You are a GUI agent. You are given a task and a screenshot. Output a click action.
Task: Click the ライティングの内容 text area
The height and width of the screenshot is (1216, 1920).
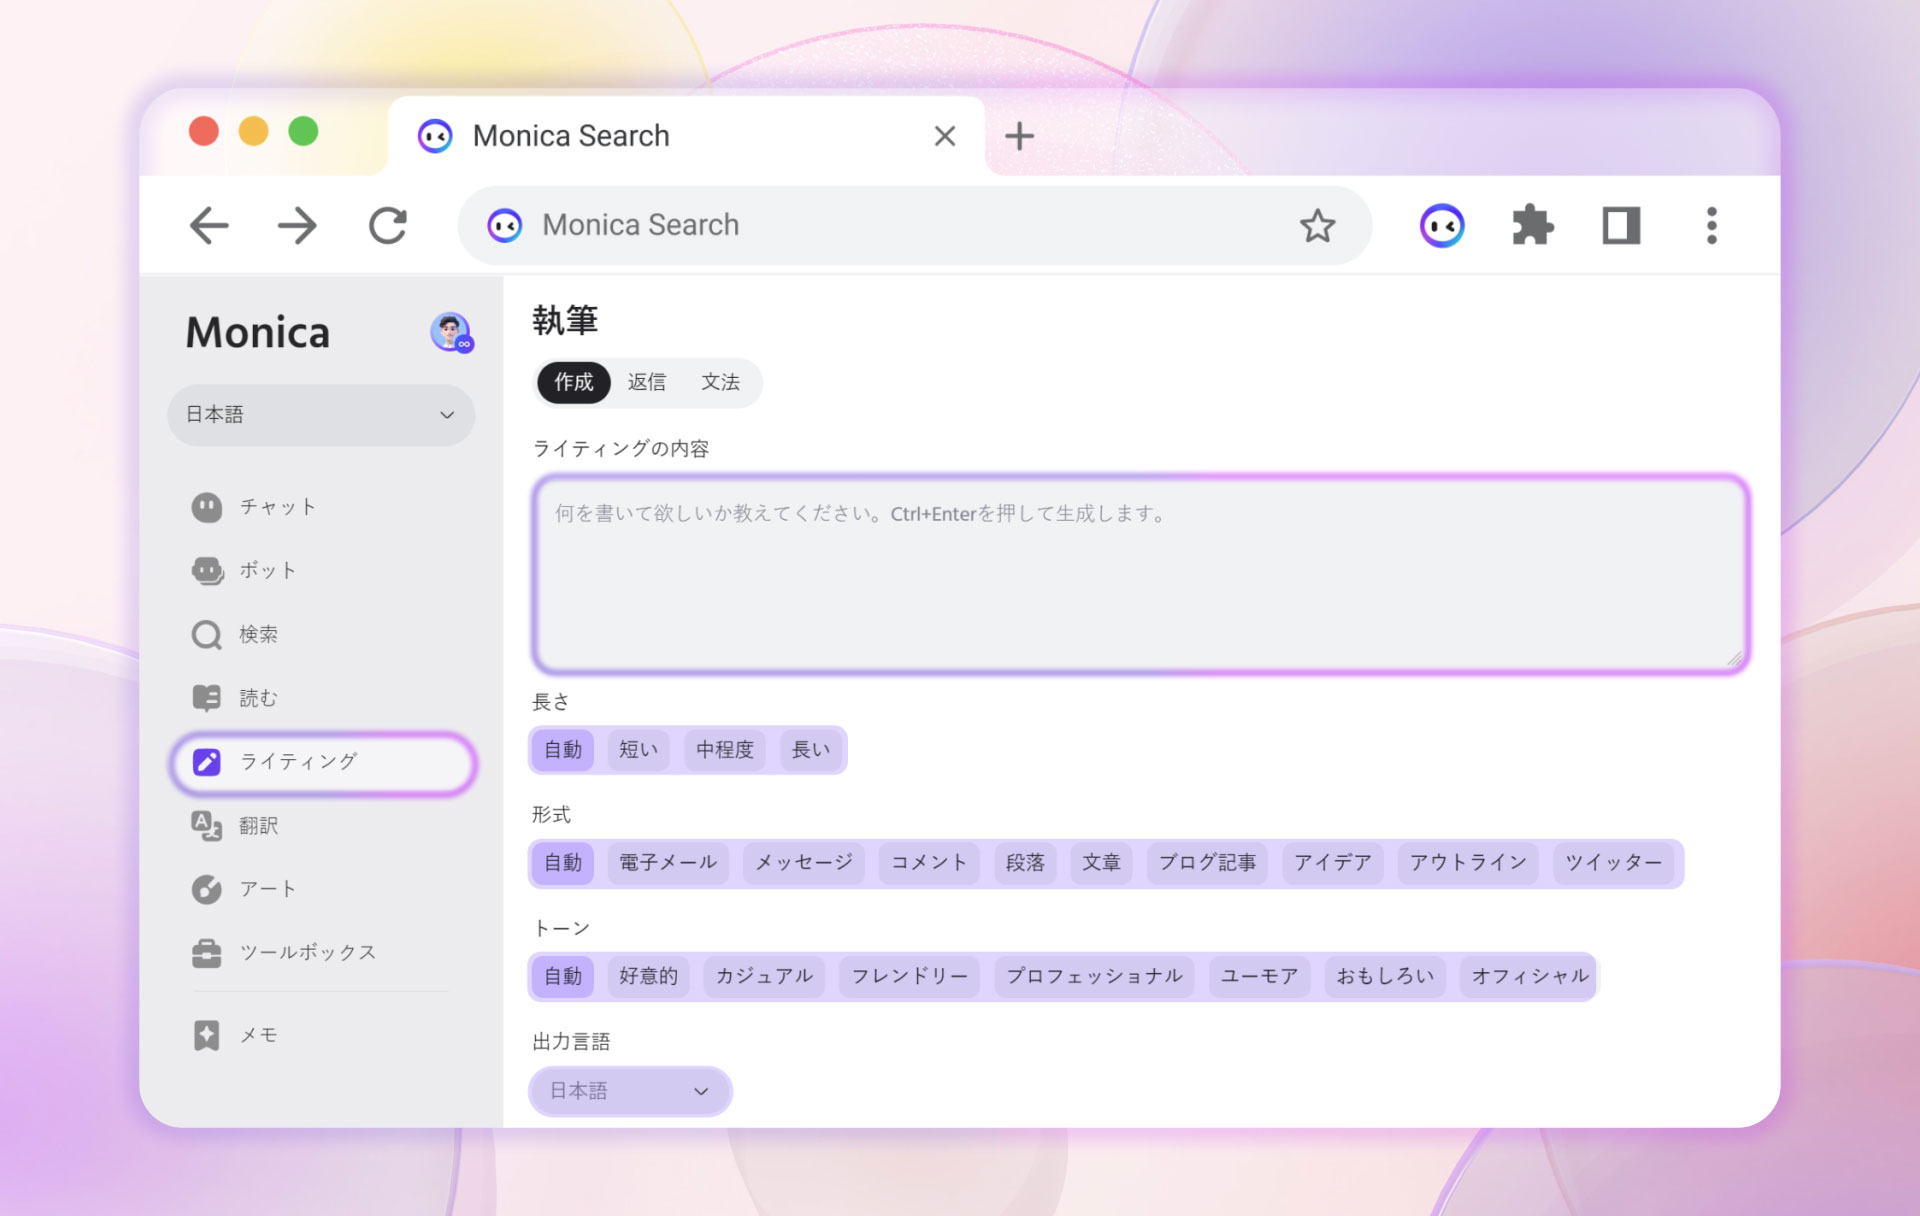pyautogui.click(x=1139, y=575)
